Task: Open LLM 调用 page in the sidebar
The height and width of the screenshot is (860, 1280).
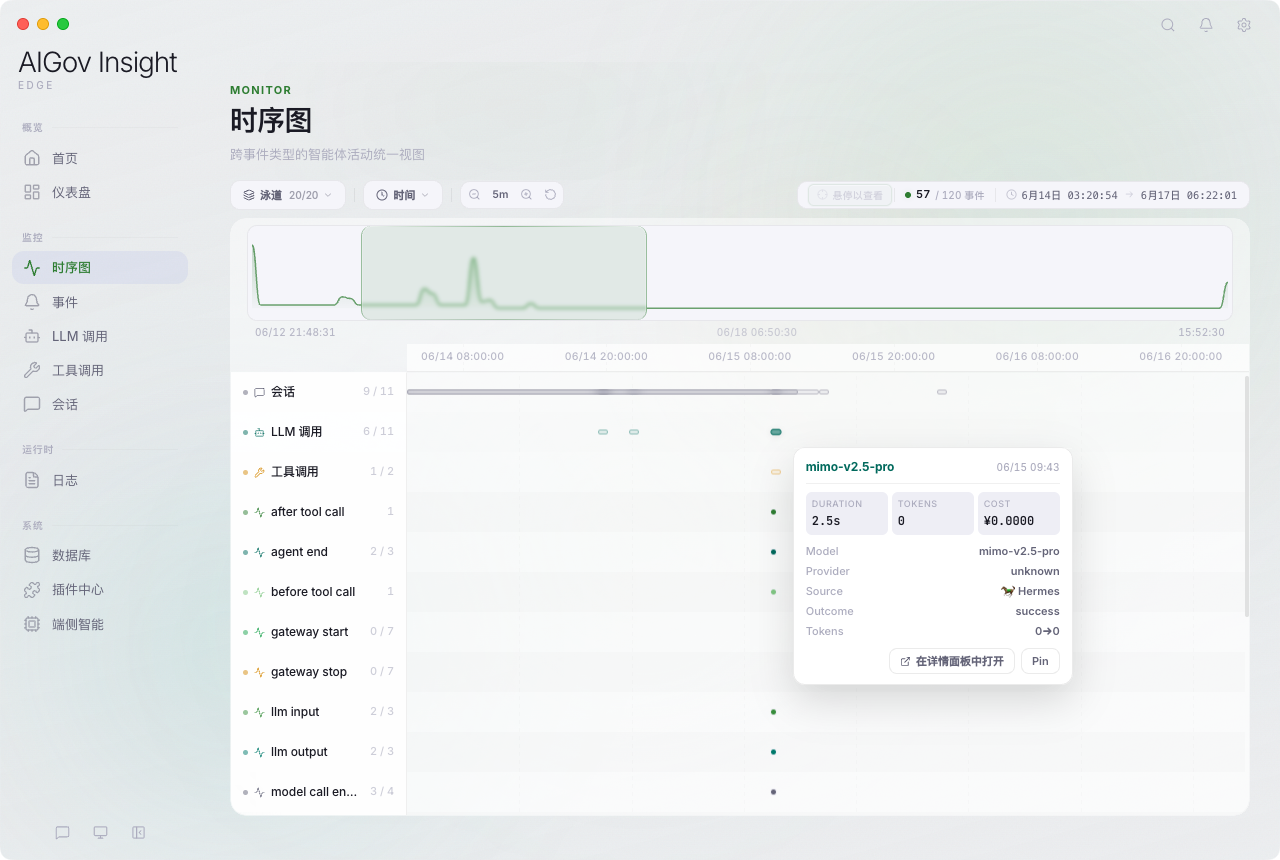Action: [100, 336]
